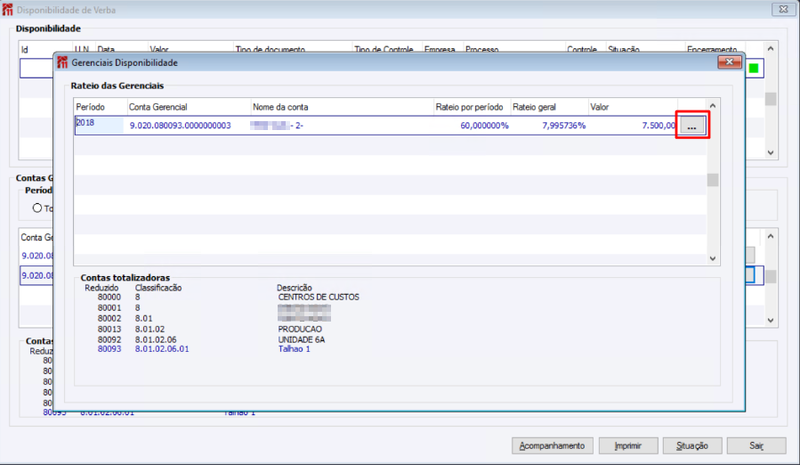
Task: Click classification 8.01.02.06.01
Action: pyautogui.click(x=162, y=349)
